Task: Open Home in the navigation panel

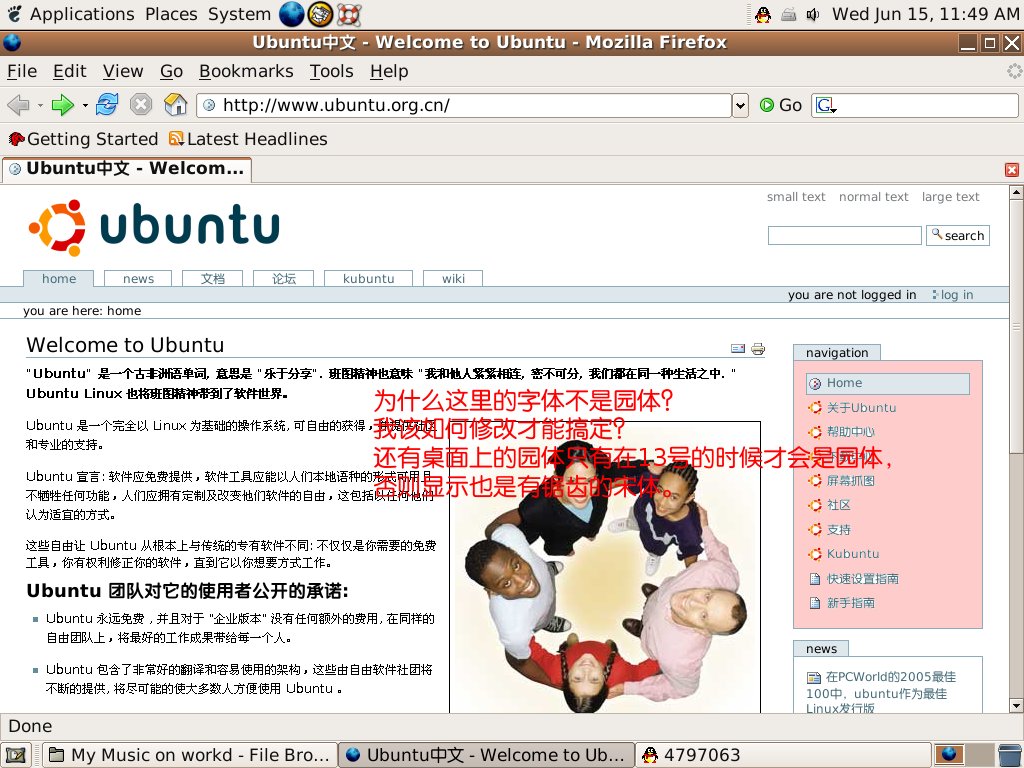Action: (x=888, y=383)
